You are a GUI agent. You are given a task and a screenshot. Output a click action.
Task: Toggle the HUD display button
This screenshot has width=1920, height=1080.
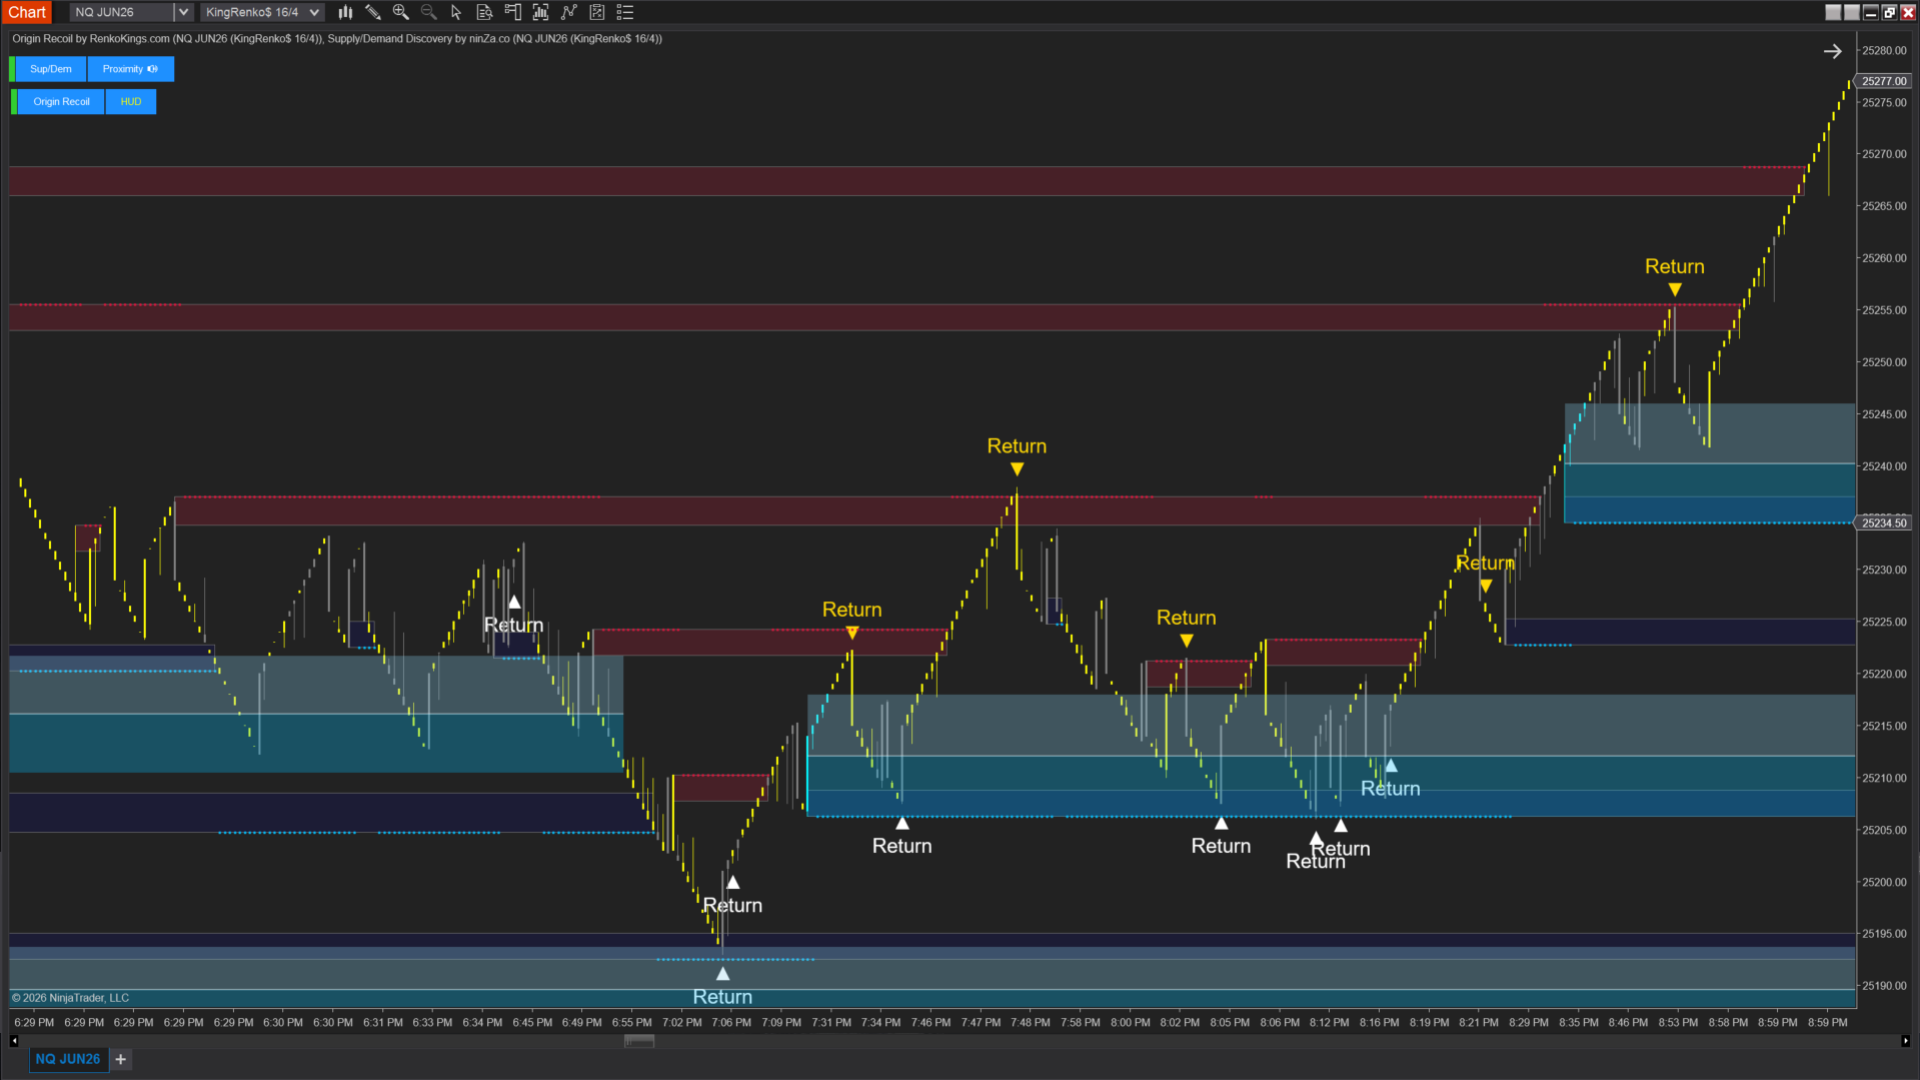[x=131, y=102]
